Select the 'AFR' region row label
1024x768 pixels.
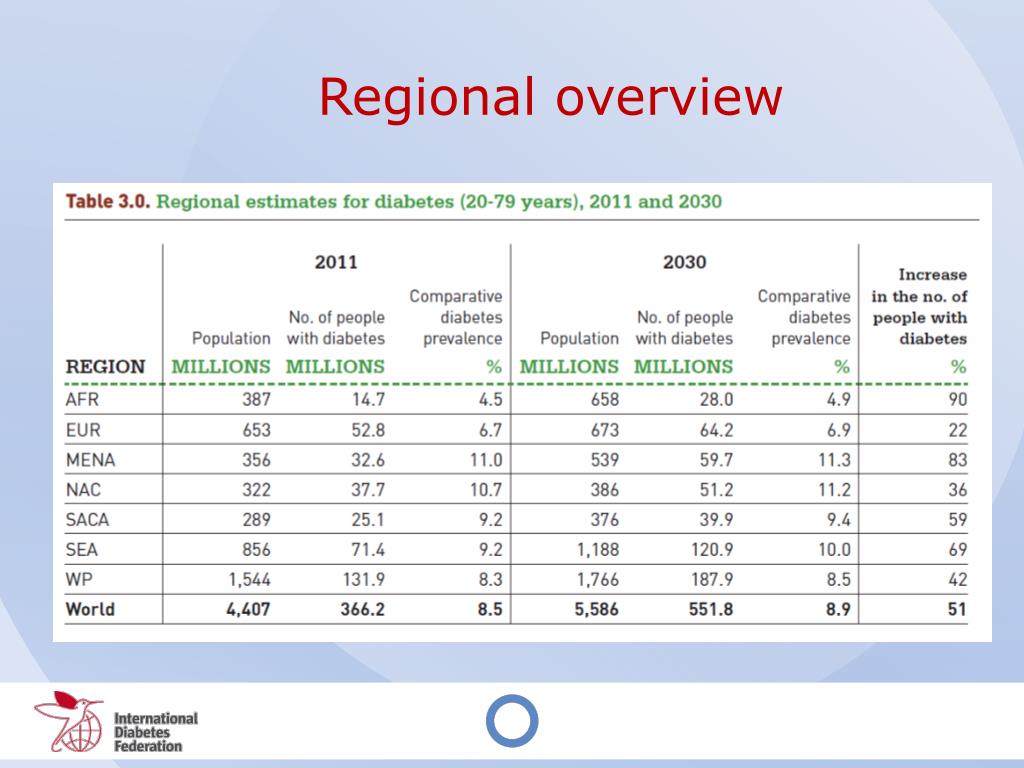tap(82, 399)
